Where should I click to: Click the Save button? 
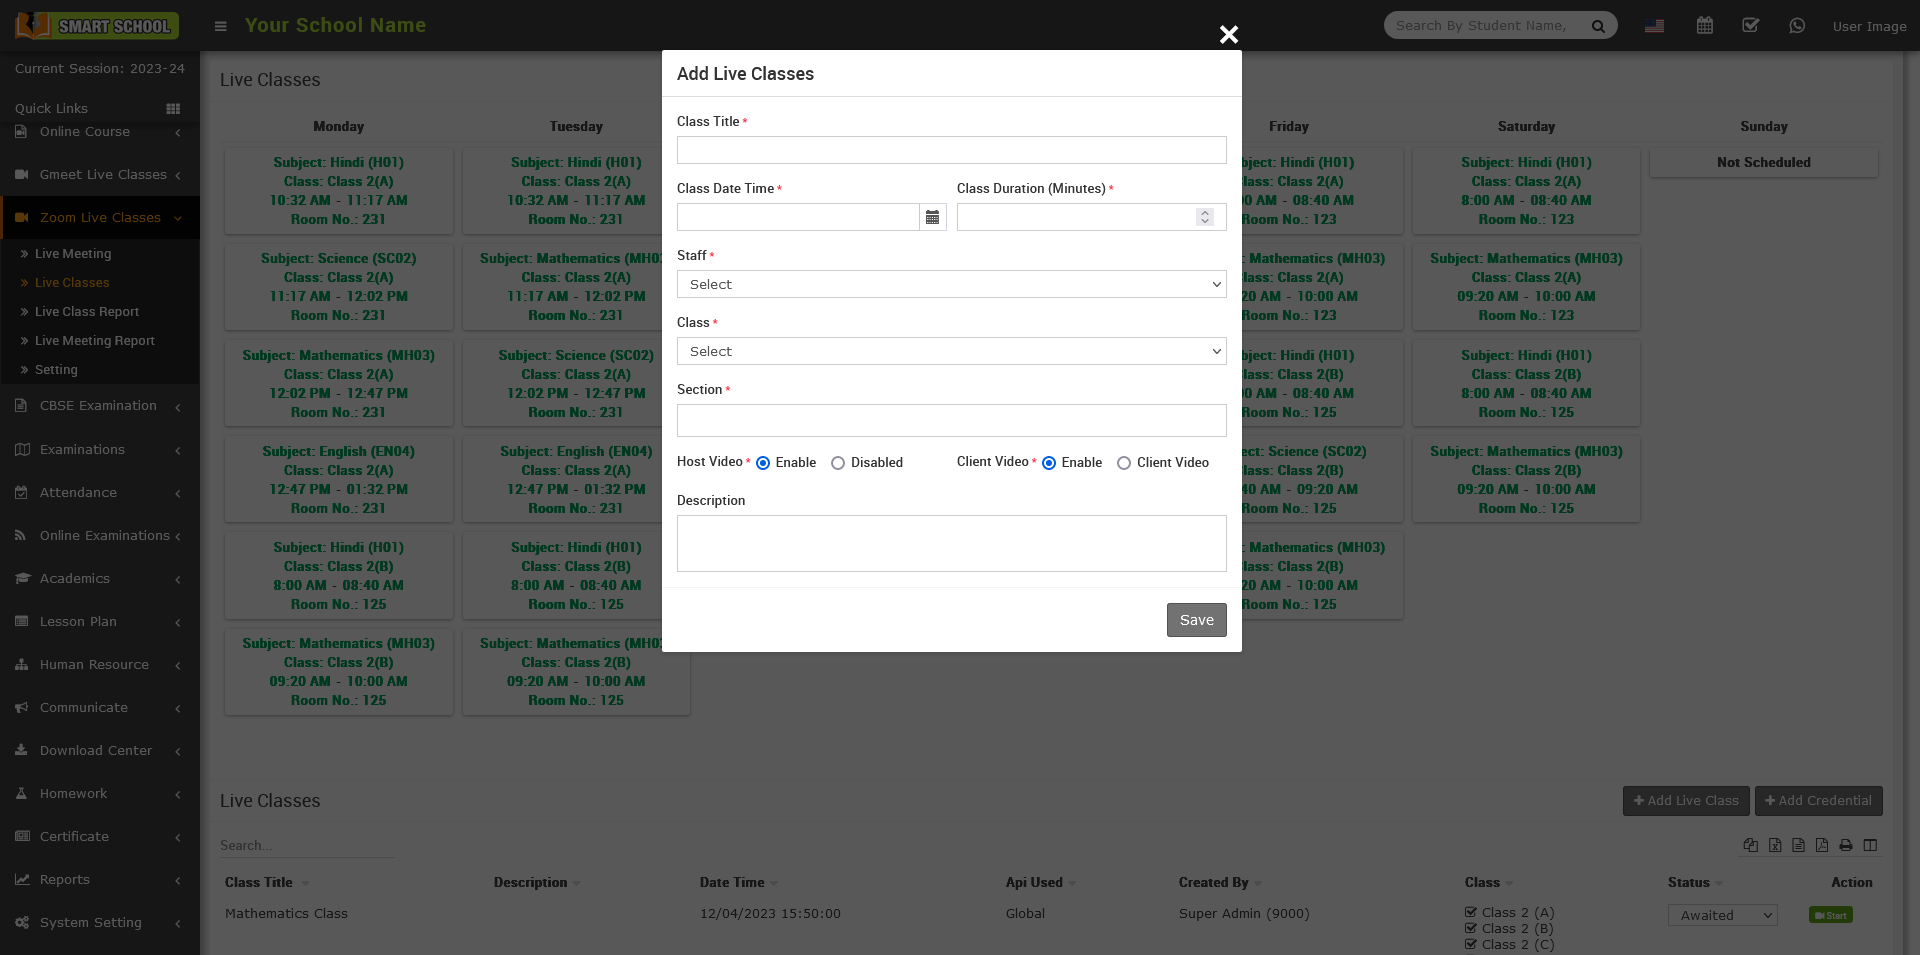pyautogui.click(x=1196, y=620)
